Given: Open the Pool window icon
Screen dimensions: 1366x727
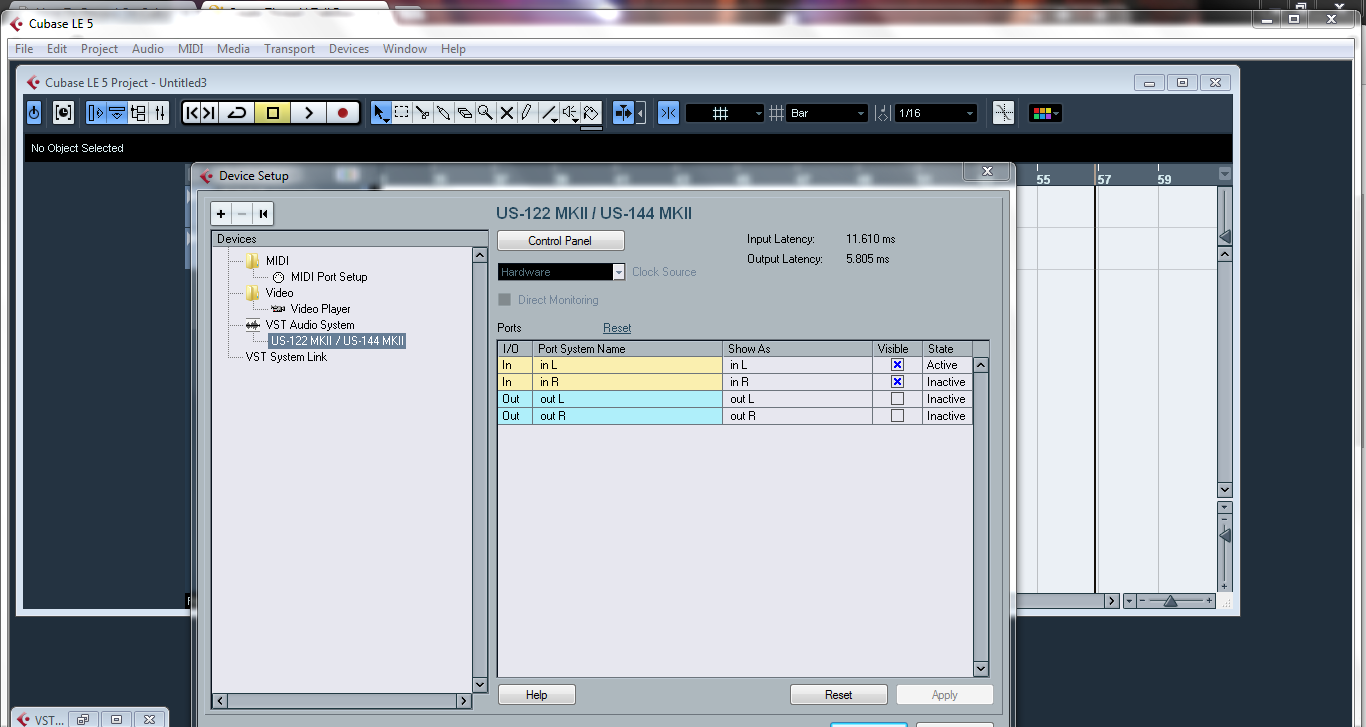Looking at the screenshot, I should [138, 113].
